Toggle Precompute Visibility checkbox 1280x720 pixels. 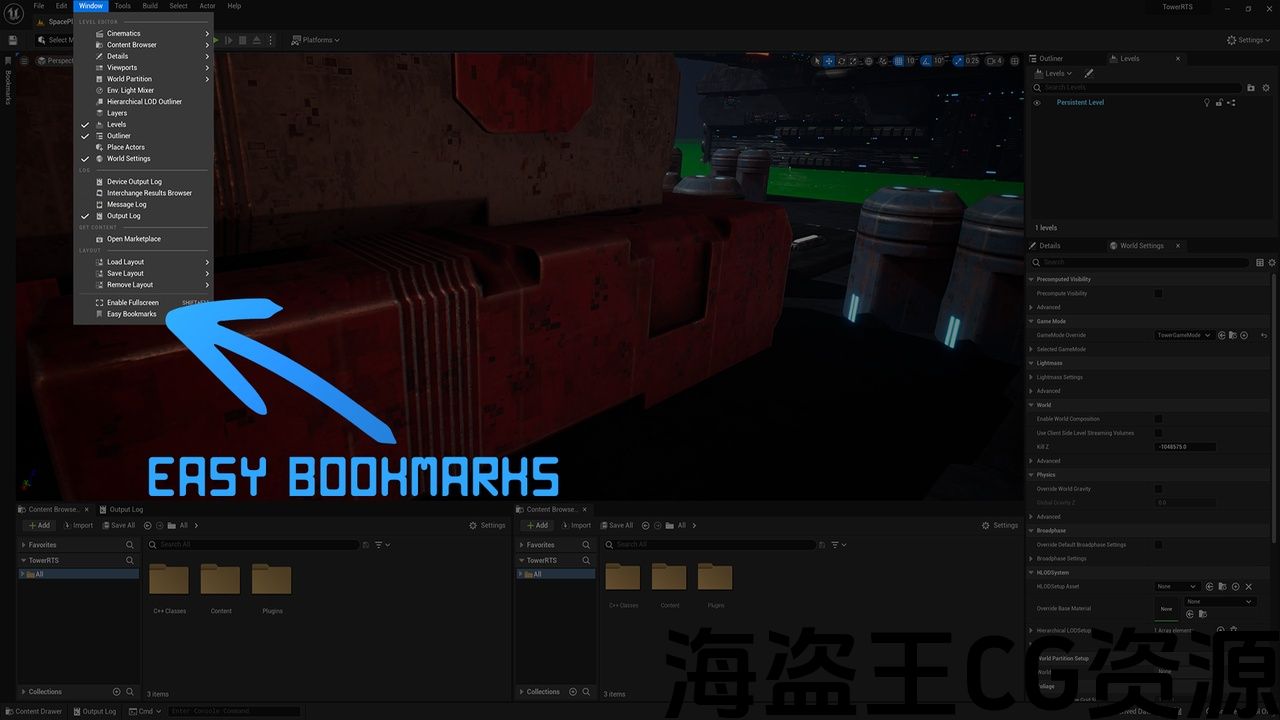(x=1158, y=293)
